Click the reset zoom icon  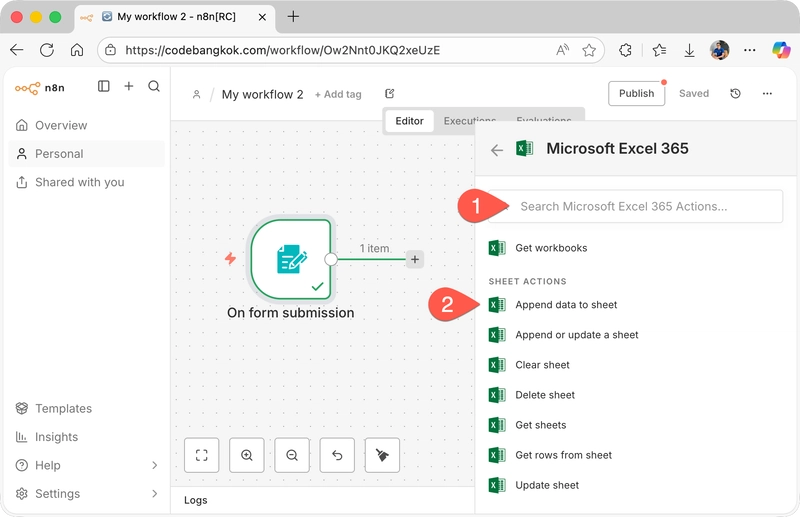(x=337, y=455)
